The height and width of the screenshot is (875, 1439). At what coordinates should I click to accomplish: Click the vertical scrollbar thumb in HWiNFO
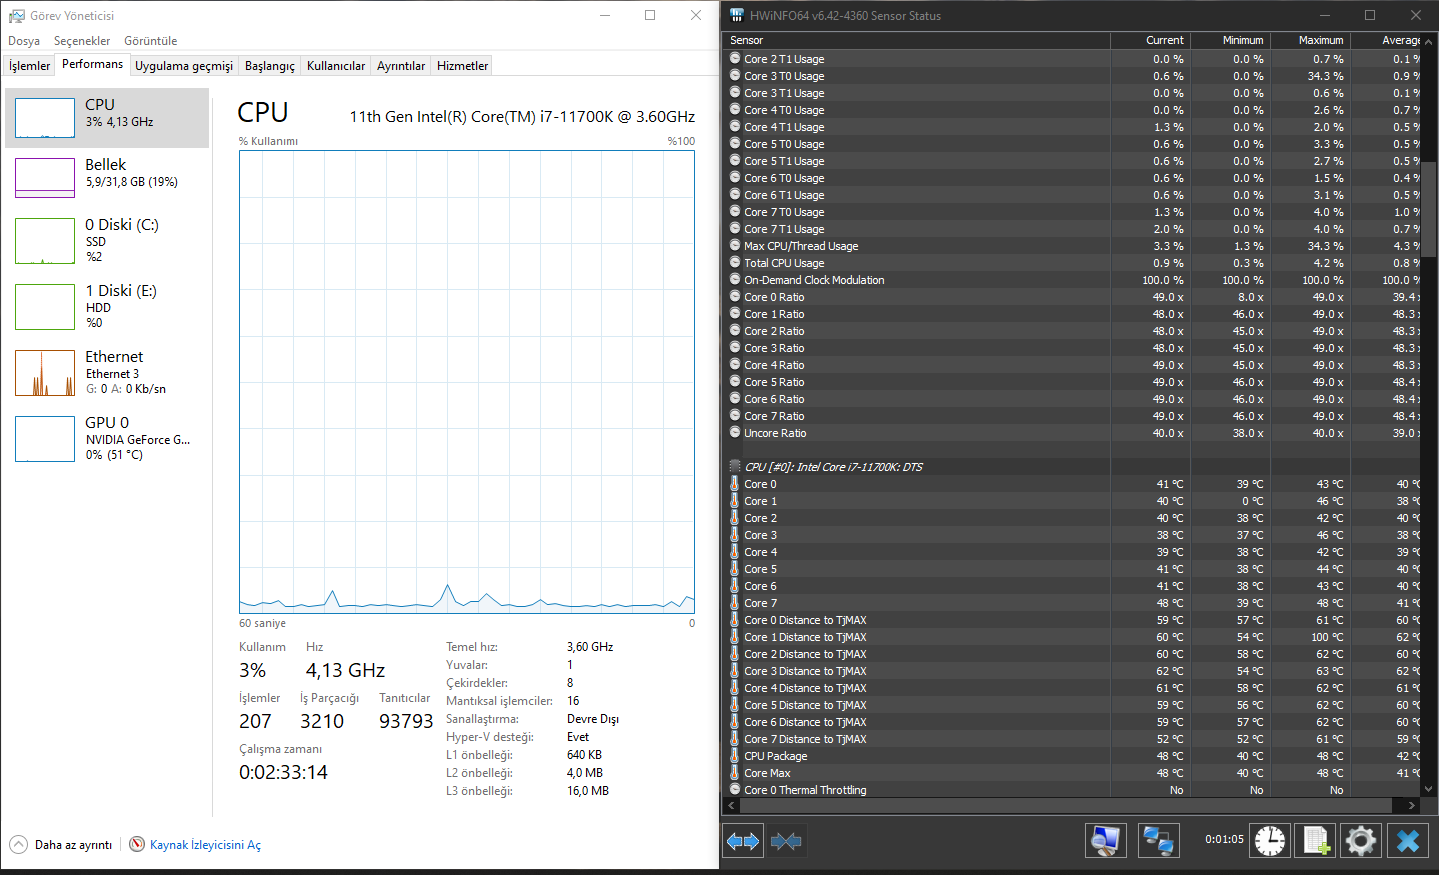[x=1429, y=210]
